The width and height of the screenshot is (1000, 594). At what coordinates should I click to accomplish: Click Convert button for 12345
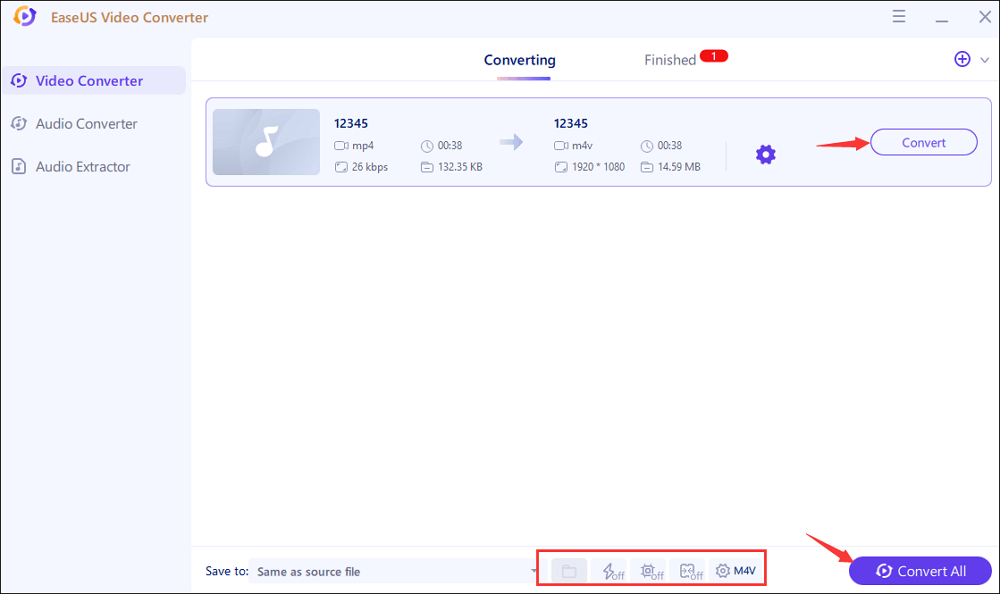923,142
